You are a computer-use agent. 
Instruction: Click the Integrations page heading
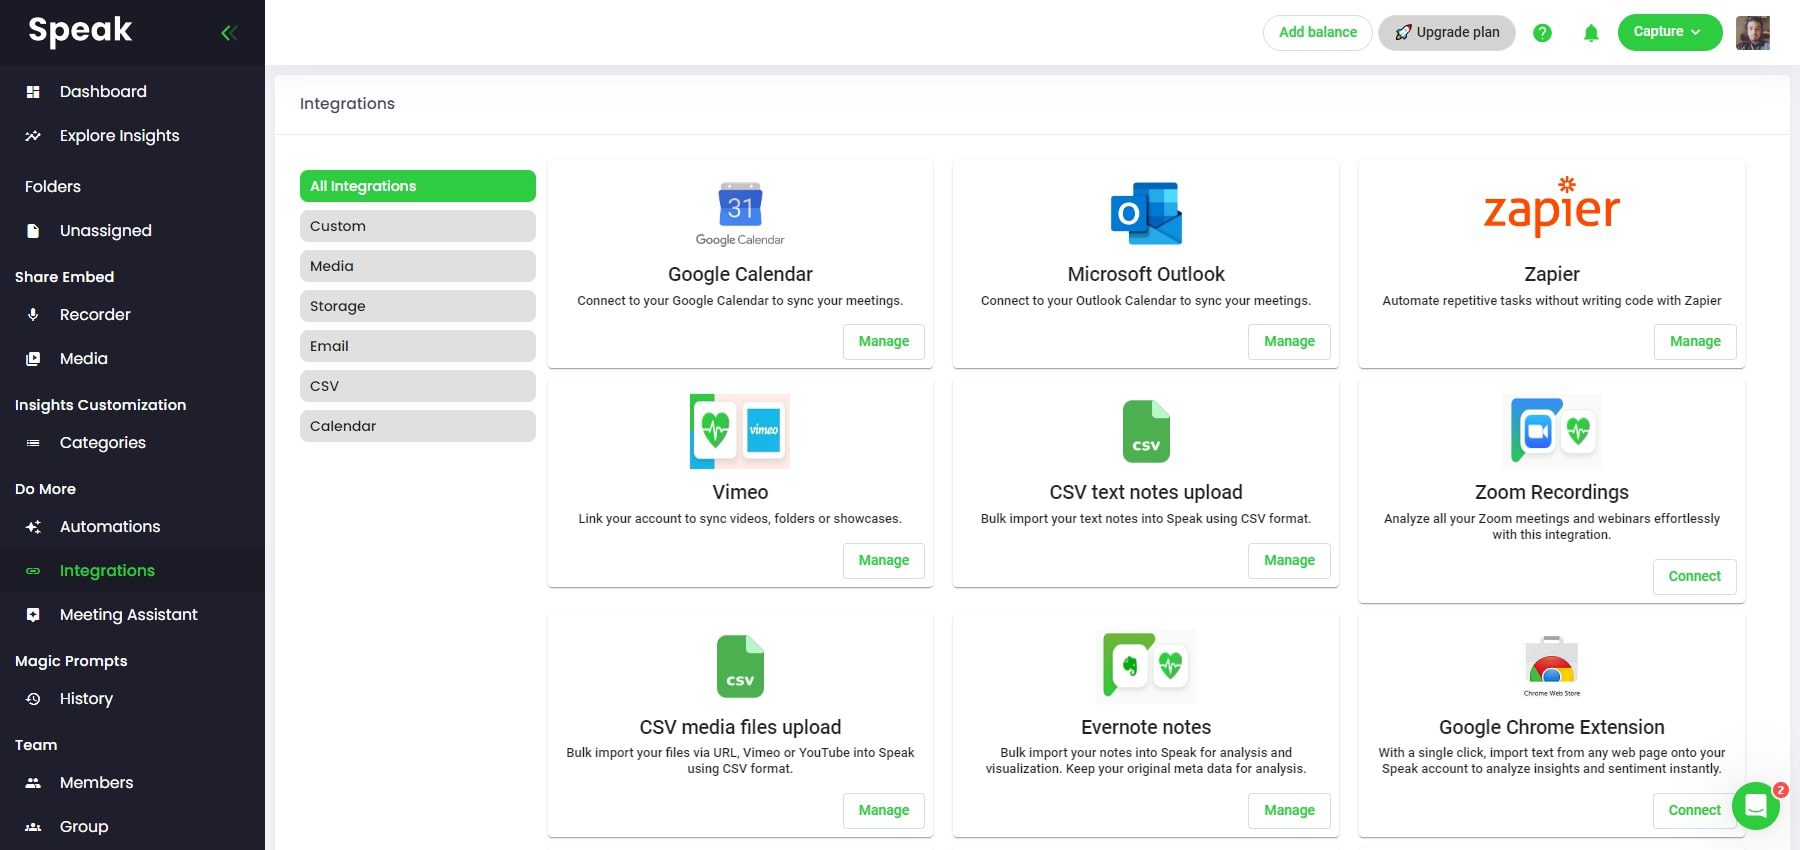point(347,104)
